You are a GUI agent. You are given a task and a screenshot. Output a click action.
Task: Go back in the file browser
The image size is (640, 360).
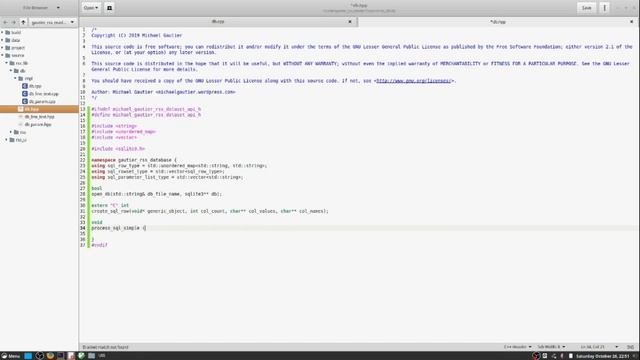click(5, 22)
